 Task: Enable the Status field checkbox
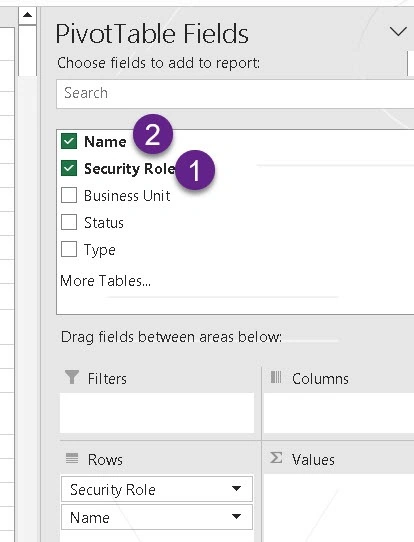(x=69, y=222)
